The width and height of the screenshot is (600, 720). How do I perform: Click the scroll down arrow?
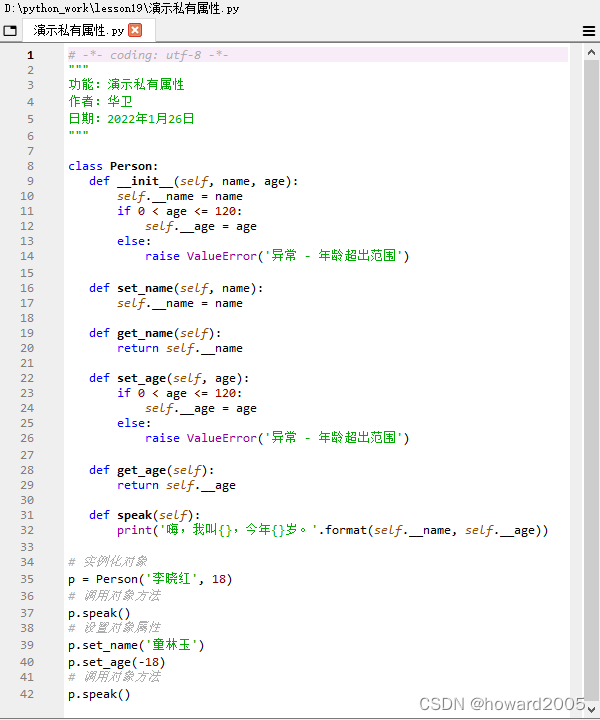tap(591, 709)
